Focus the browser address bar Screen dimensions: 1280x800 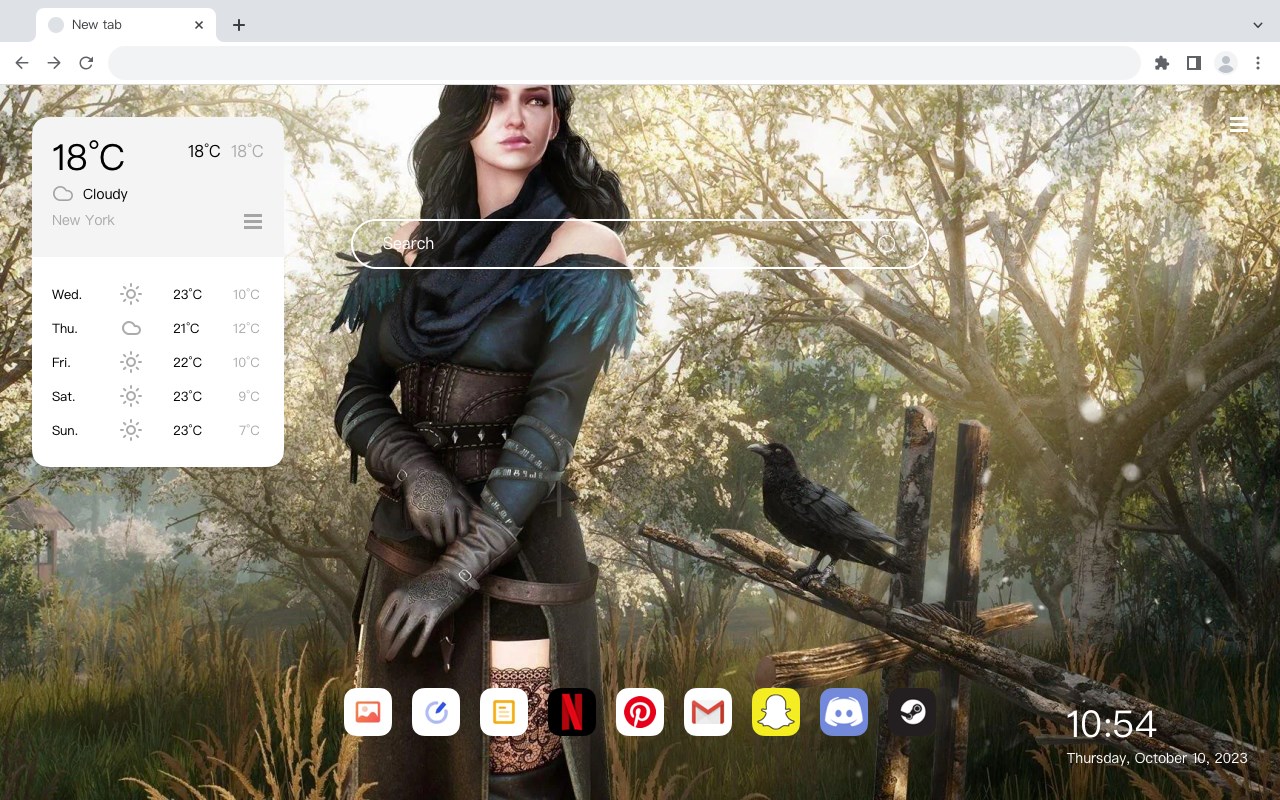click(624, 63)
